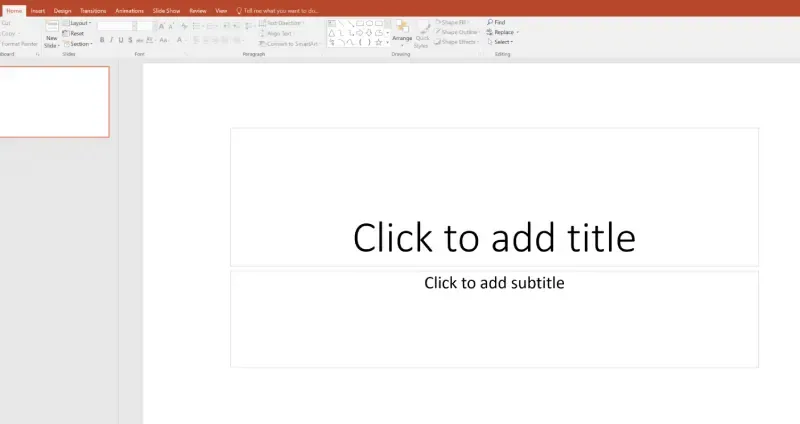Open the Insert ribbon tab
Screen dimensions: 800x424
click(38, 11)
